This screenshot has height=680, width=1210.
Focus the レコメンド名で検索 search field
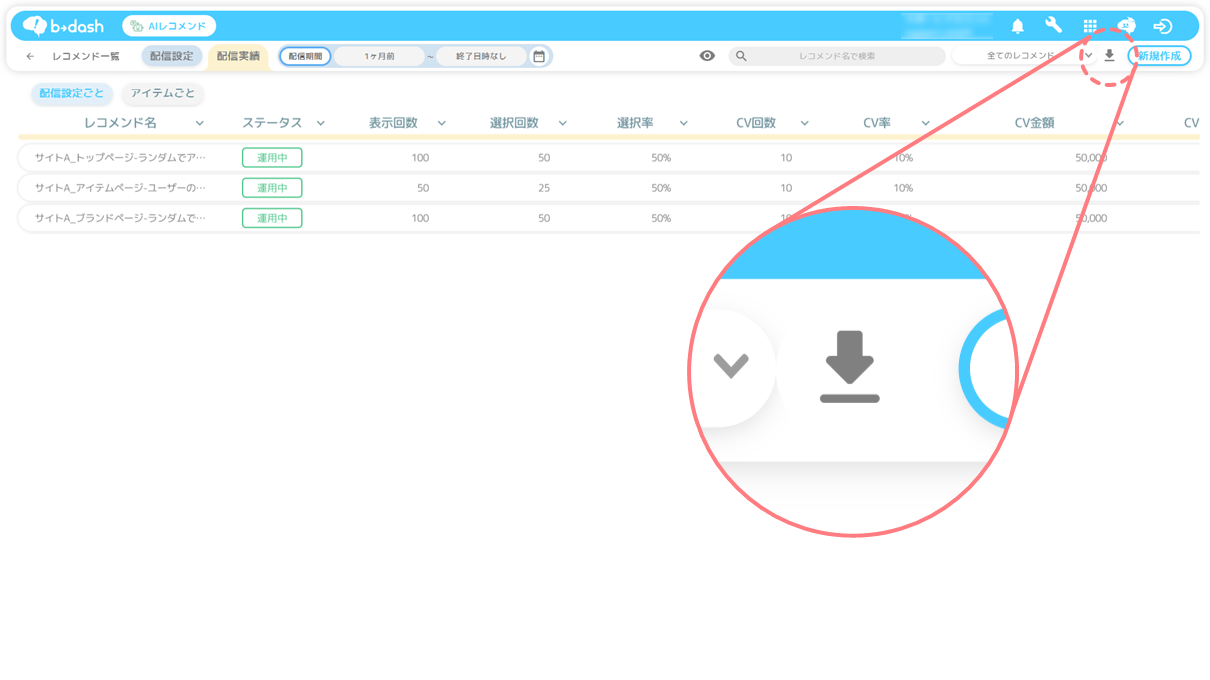pyautogui.click(x=836, y=56)
